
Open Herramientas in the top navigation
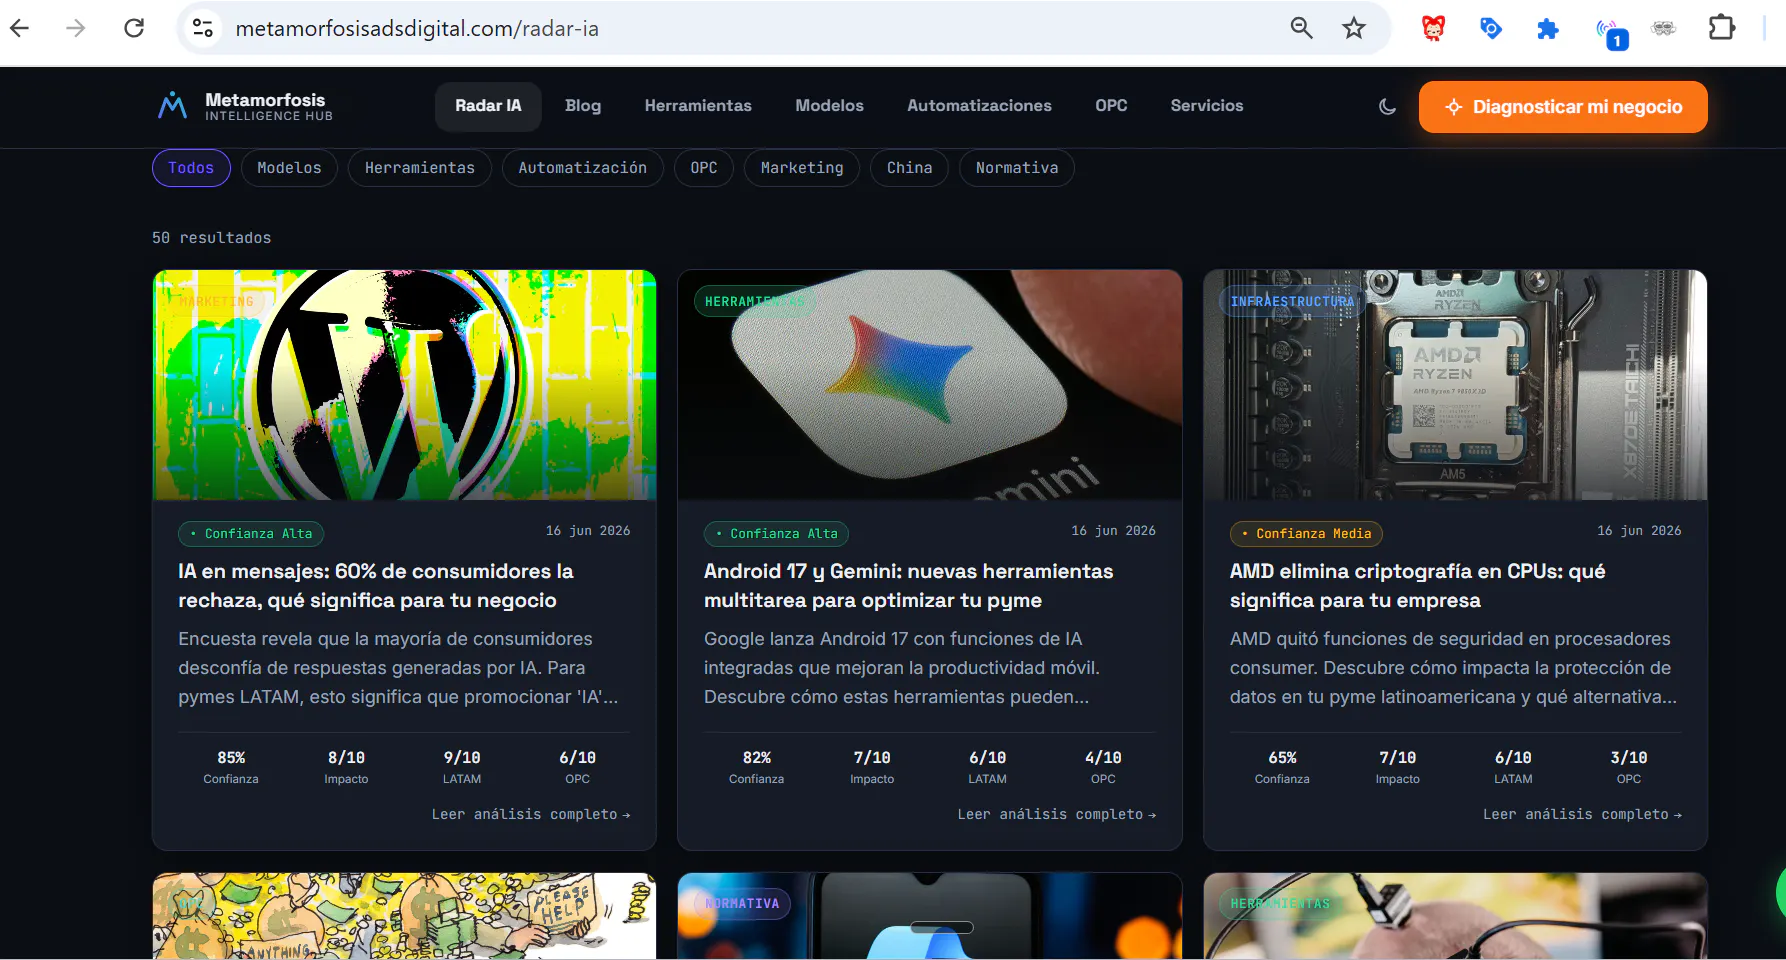698,106
